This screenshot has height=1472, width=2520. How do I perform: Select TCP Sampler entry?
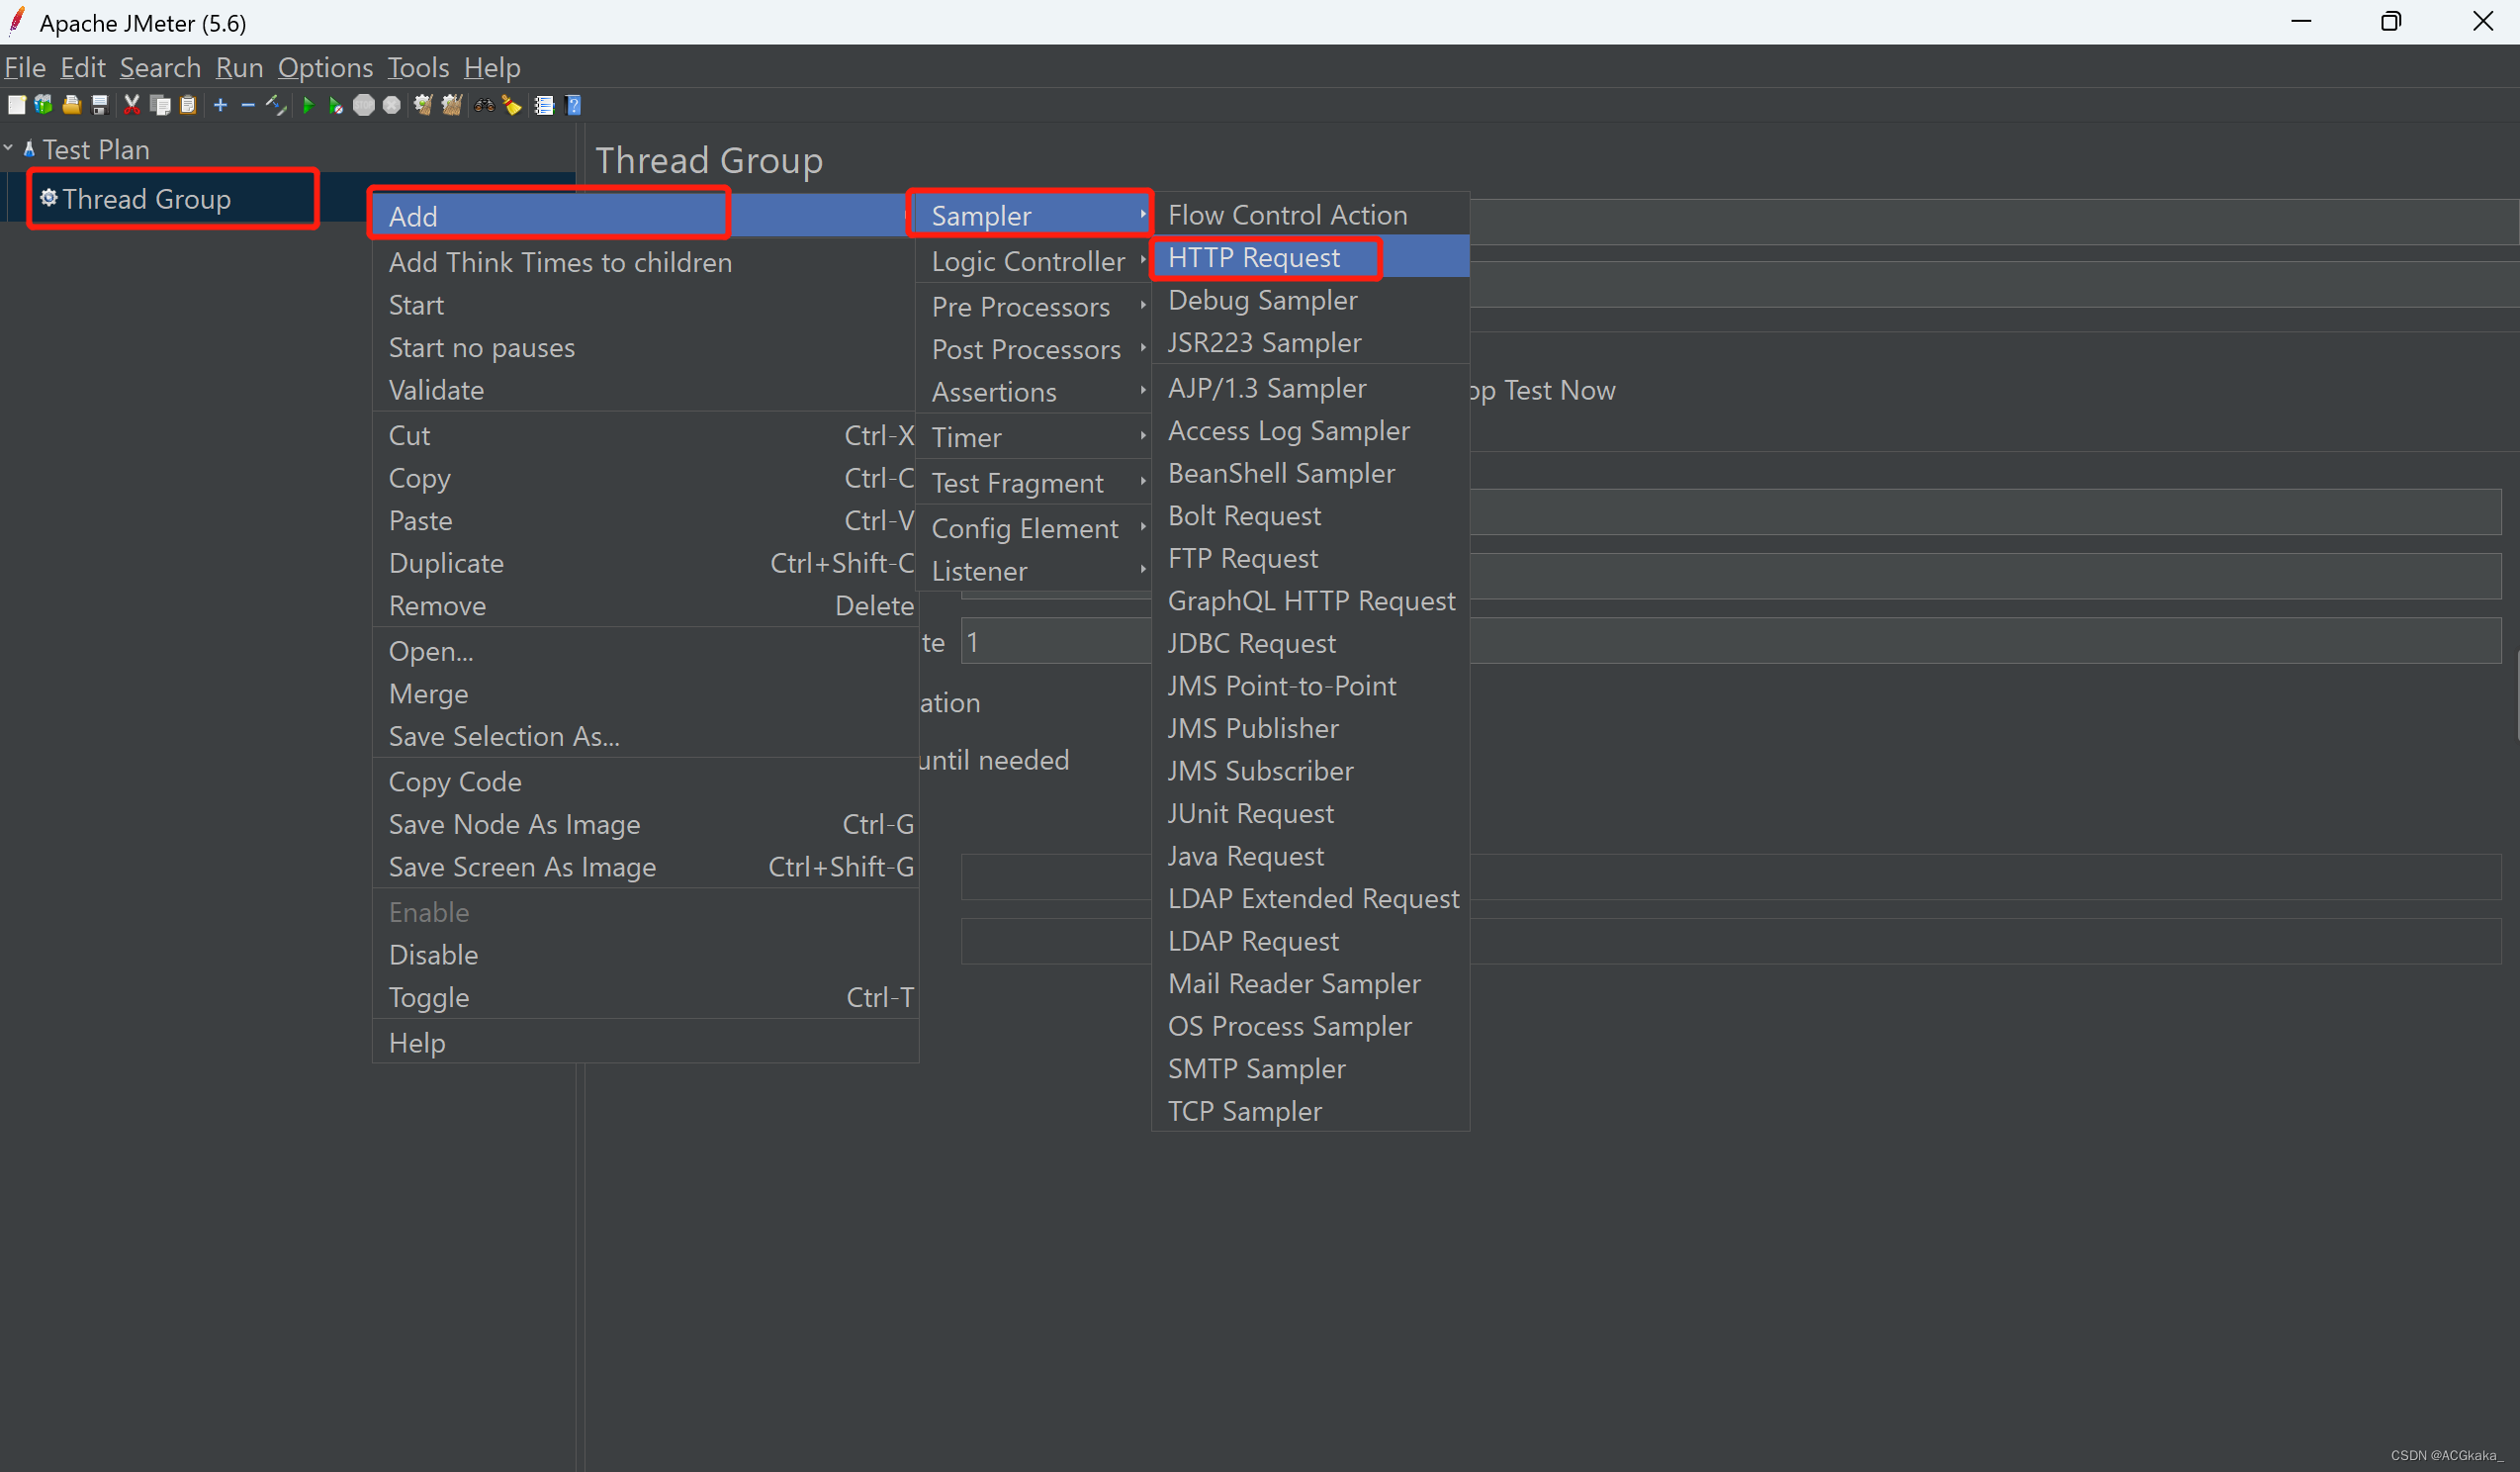coord(1310,1111)
